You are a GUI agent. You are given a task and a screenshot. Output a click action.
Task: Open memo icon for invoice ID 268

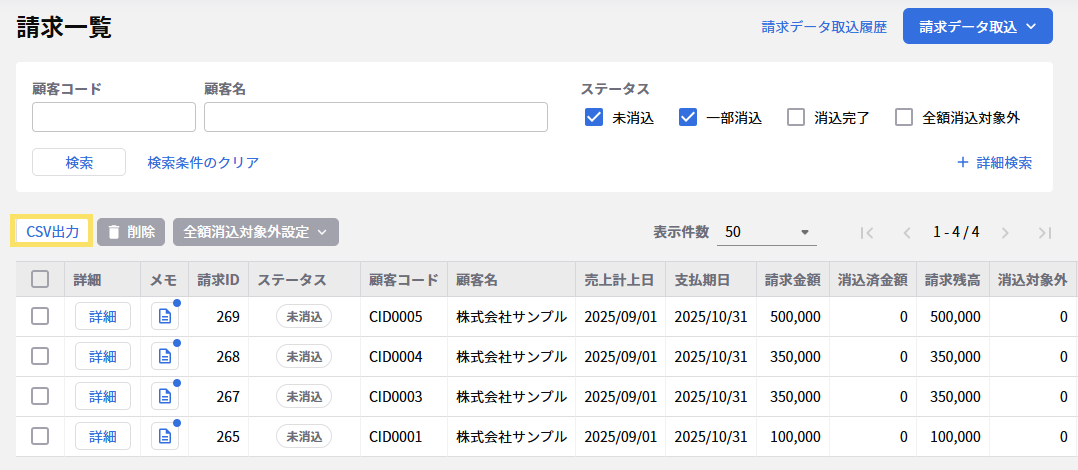(165, 357)
